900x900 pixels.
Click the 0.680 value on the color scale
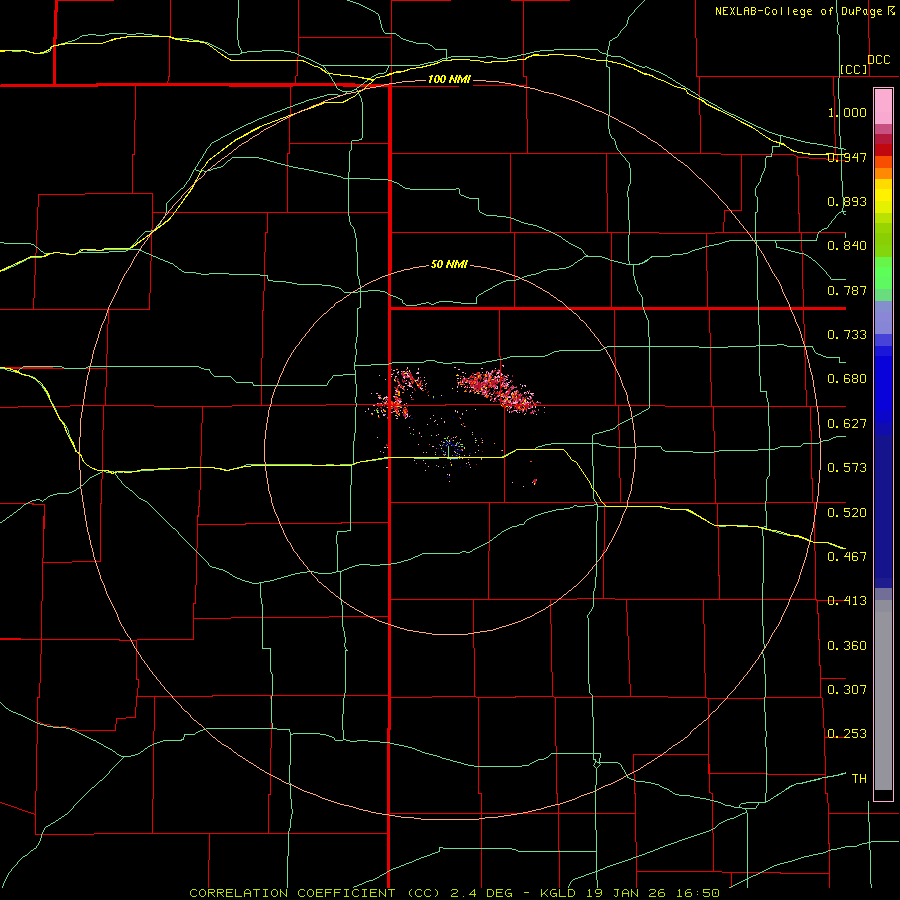point(847,379)
